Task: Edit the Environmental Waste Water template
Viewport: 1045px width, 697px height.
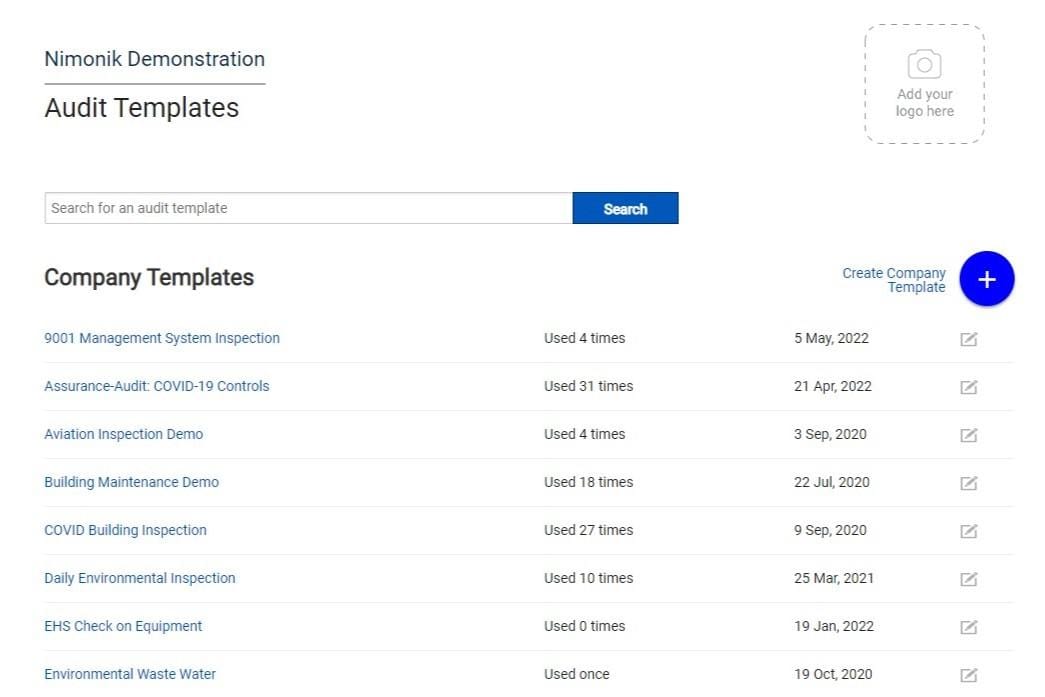Action: 968,675
